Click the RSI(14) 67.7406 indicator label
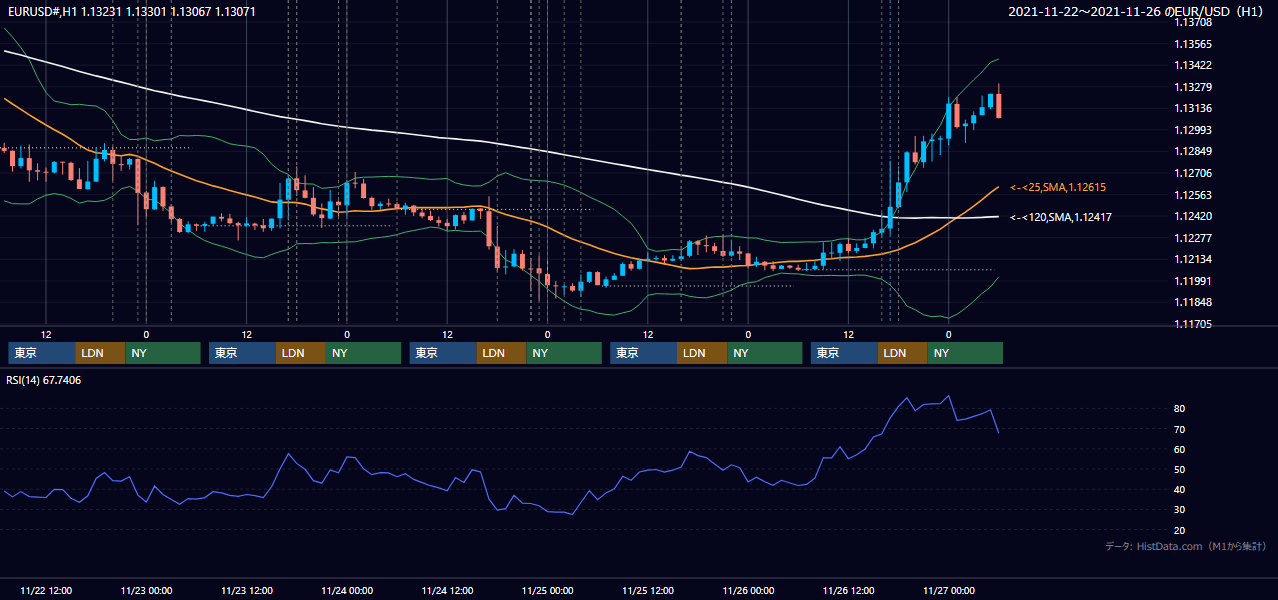Screen dimensions: 1278x600 [44, 380]
